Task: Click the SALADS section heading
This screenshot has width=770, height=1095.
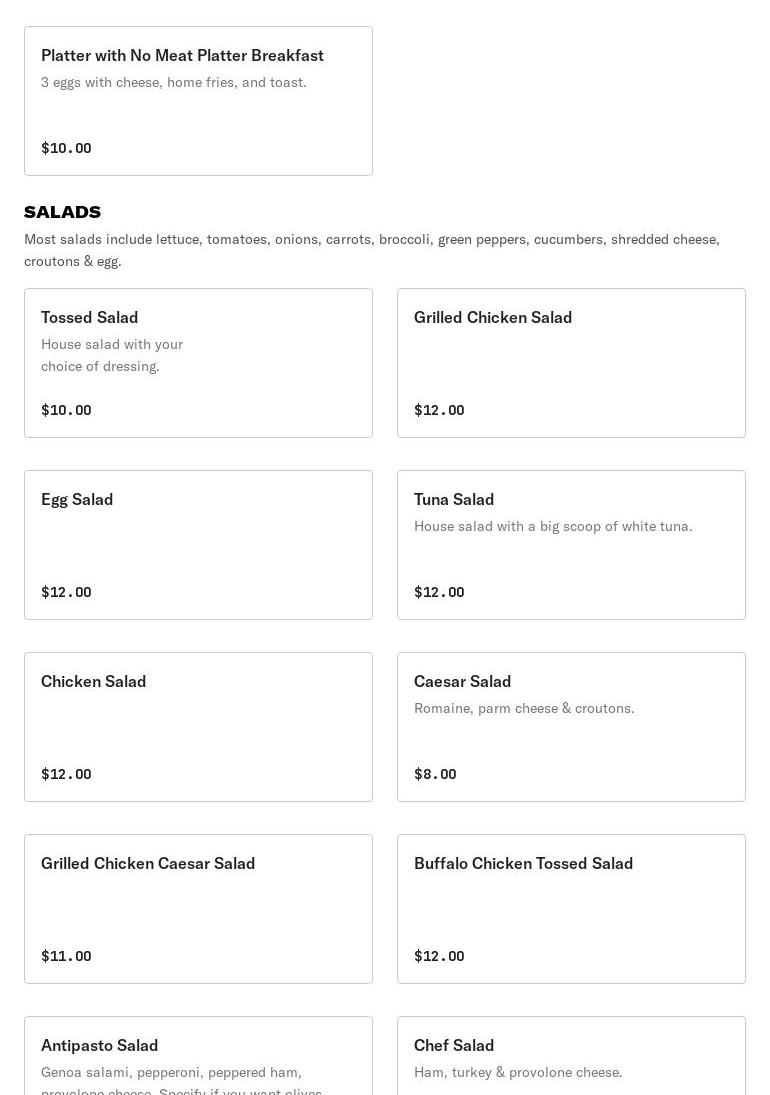Action: coord(62,212)
